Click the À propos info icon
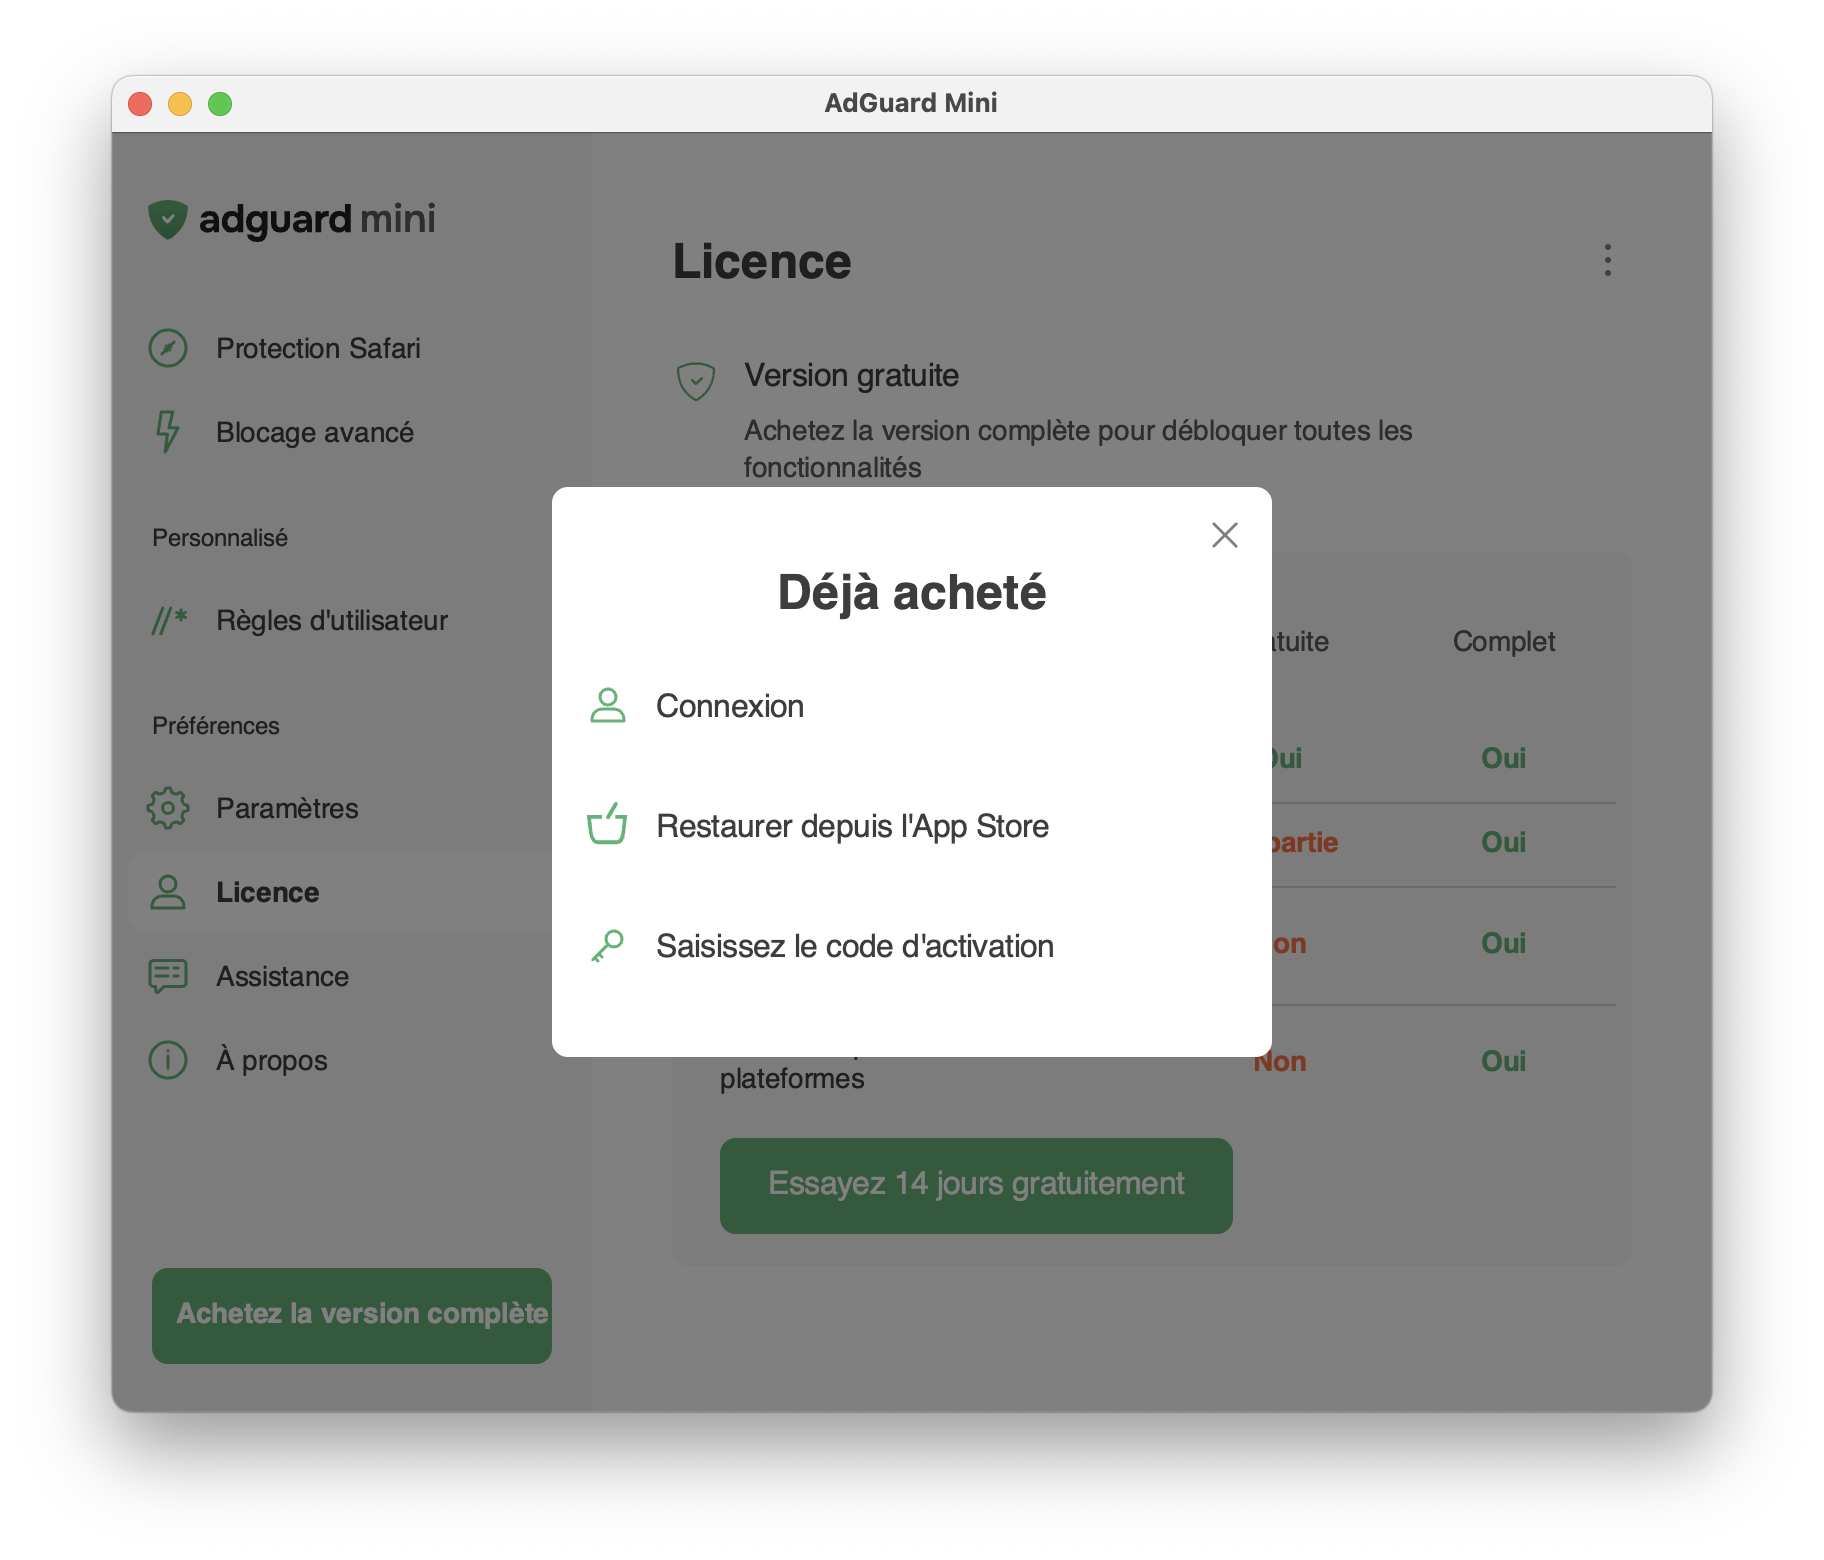 pyautogui.click(x=168, y=1060)
